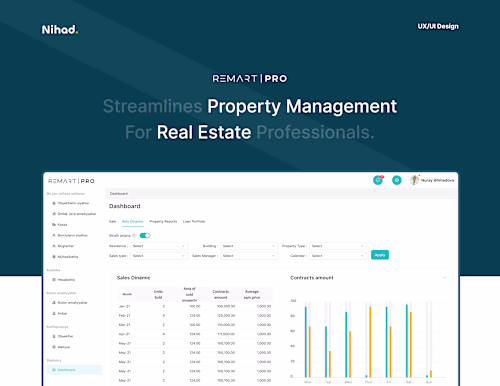Select the Apr-21 table row cell
The image size is (500, 386).
[x=124, y=334]
